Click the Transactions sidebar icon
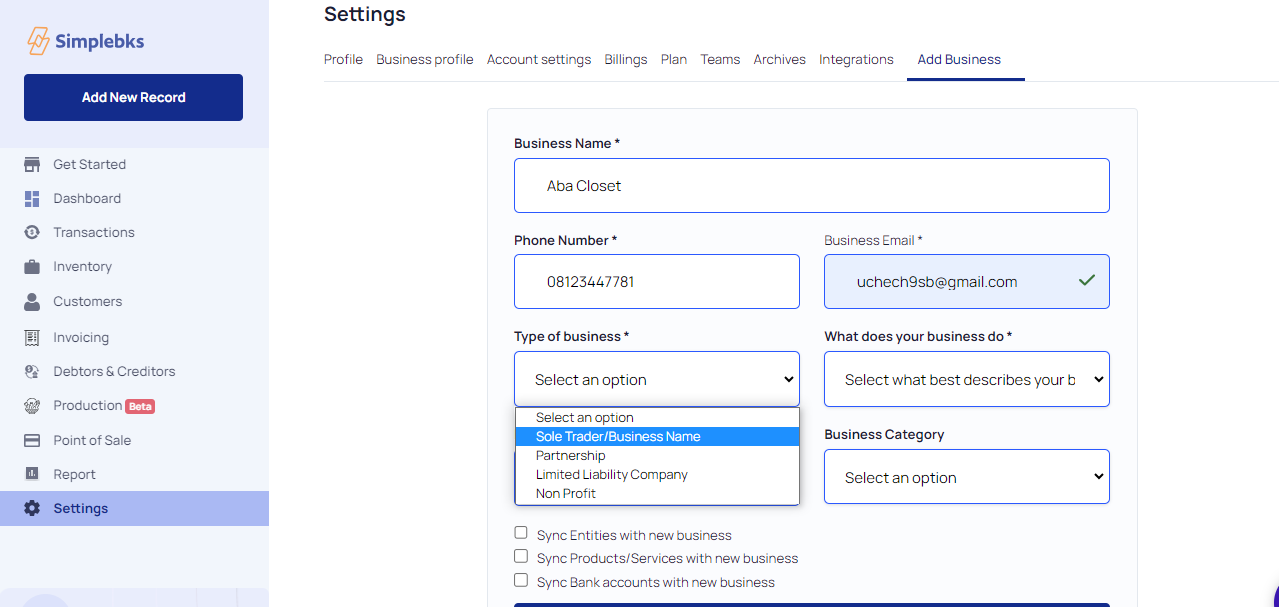 tap(32, 233)
